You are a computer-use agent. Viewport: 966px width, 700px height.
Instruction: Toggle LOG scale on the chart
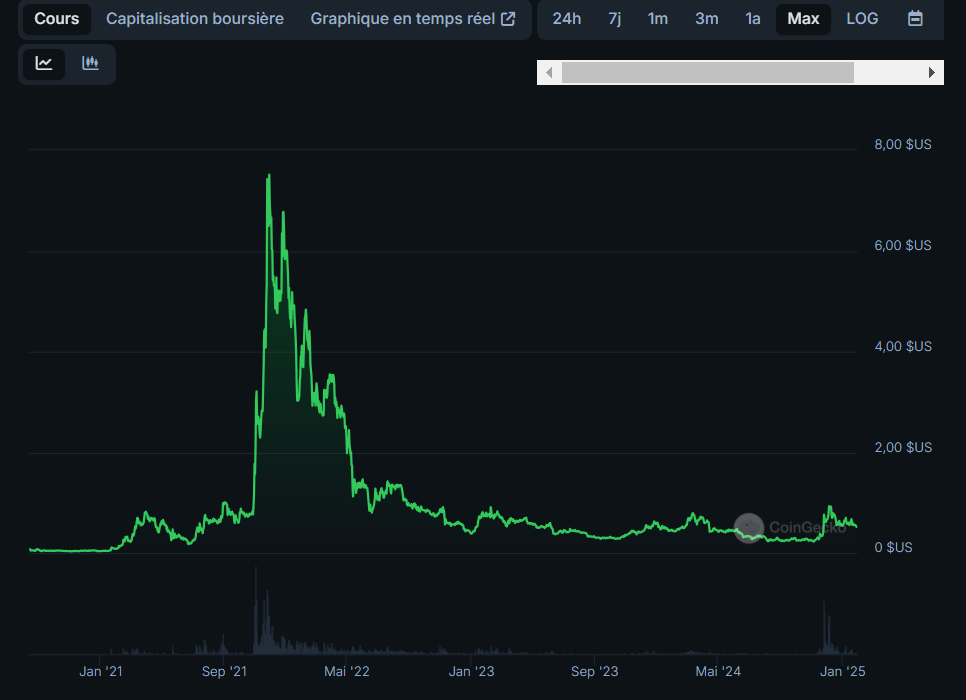862,19
